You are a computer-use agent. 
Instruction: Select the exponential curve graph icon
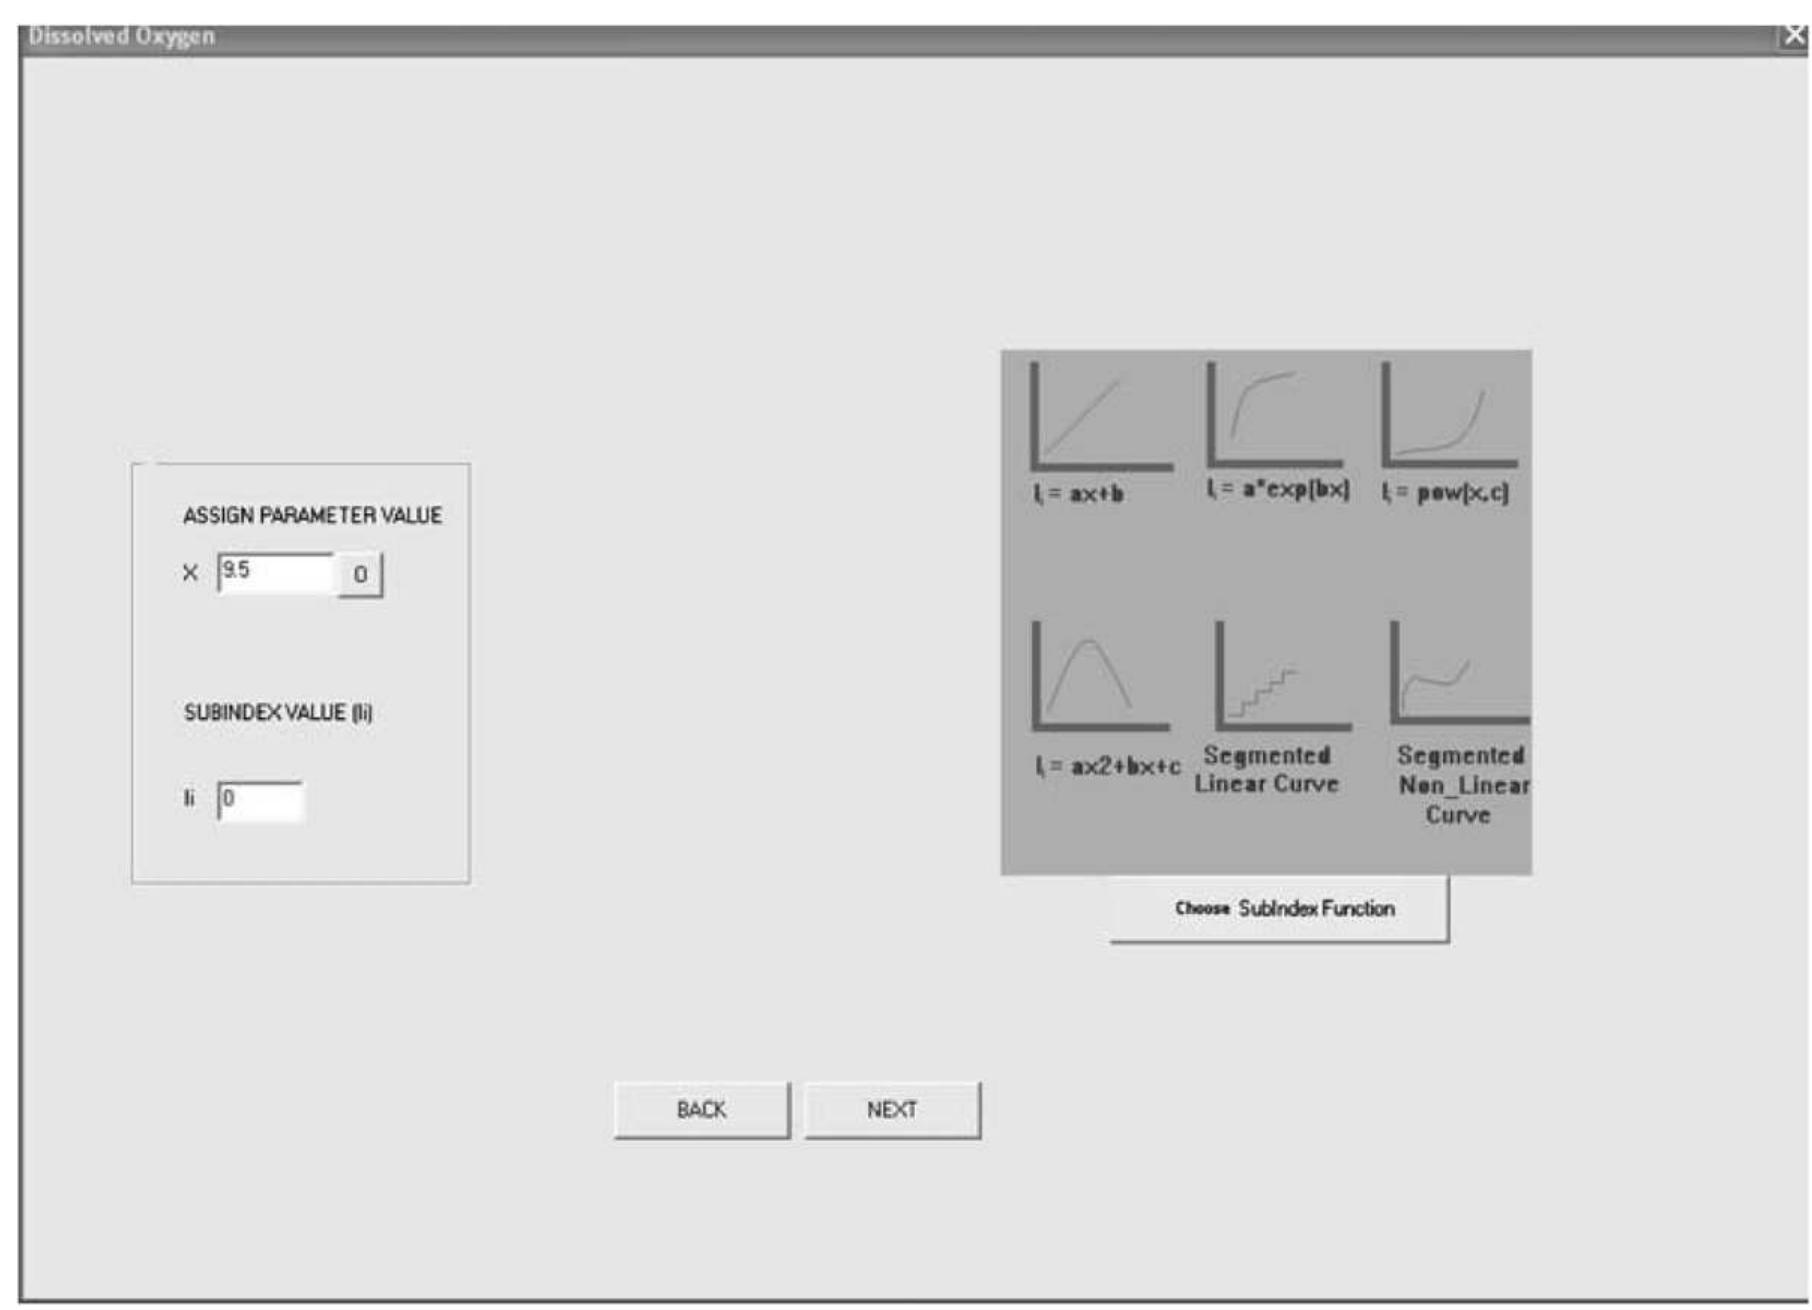[1273, 415]
